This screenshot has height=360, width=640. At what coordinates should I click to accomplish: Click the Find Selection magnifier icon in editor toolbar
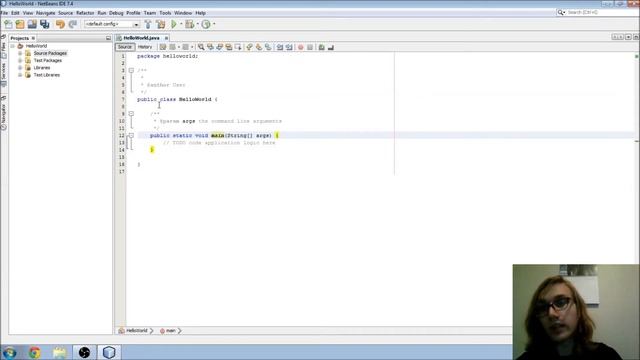click(201, 47)
